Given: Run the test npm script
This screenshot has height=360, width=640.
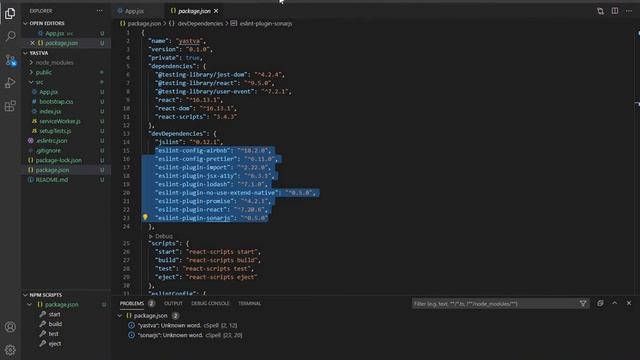Looking at the screenshot, I should click(x=53, y=334).
